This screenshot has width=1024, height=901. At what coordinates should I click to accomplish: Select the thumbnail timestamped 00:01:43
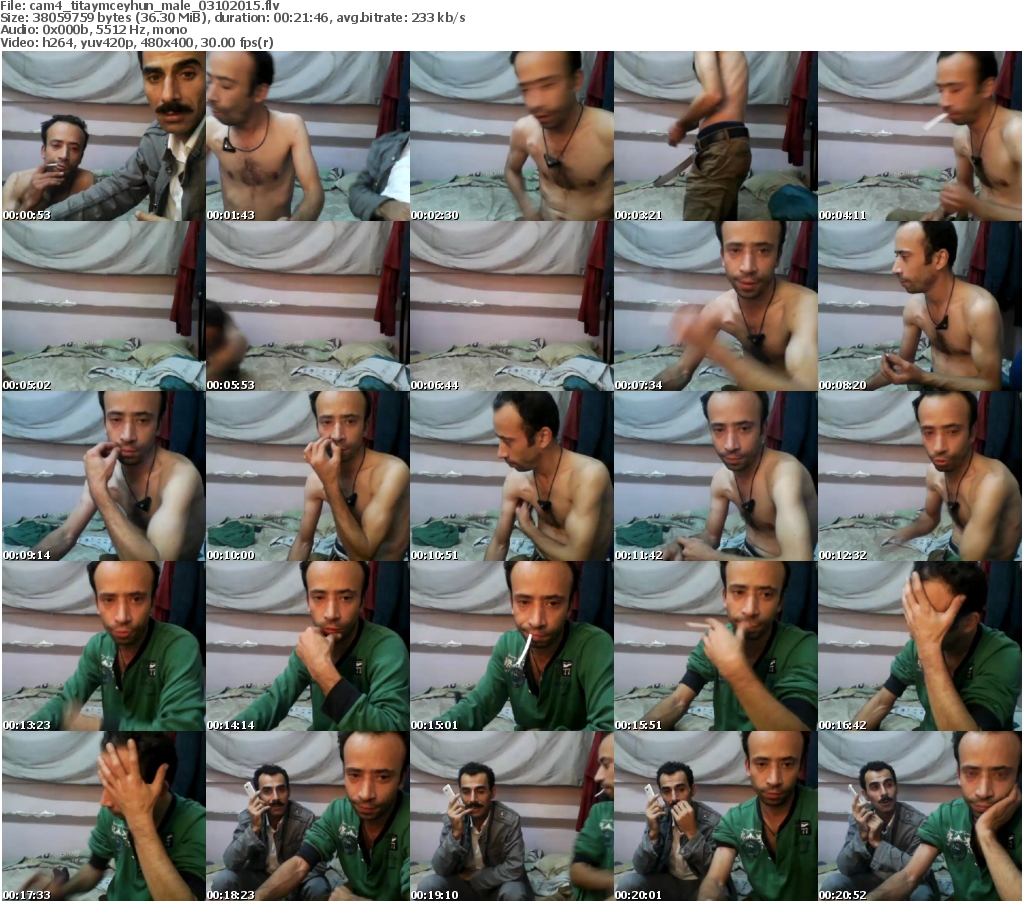tap(308, 136)
